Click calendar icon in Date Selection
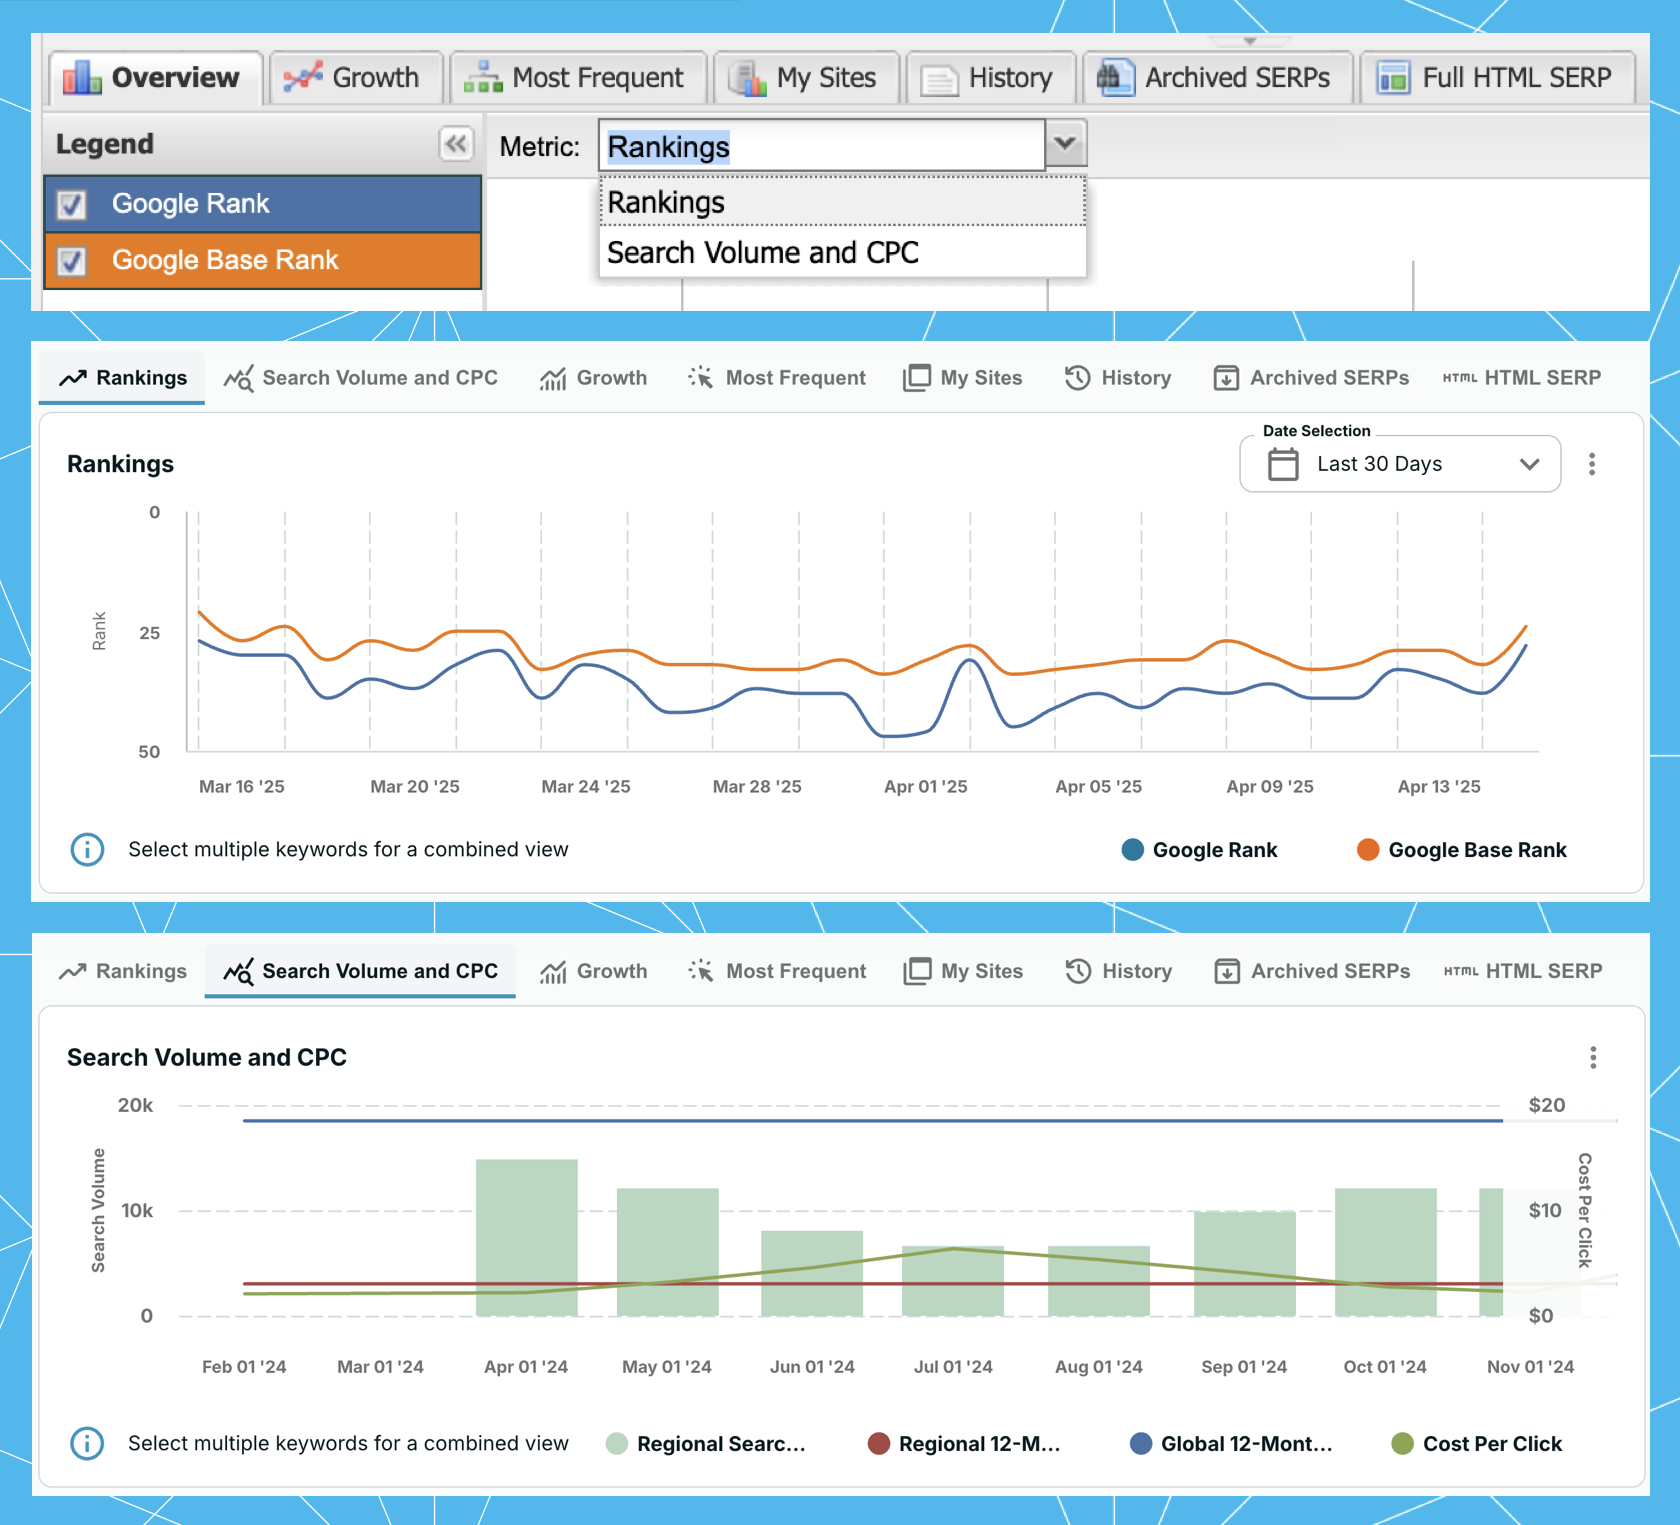This screenshot has height=1525, width=1680. coord(1283,464)
